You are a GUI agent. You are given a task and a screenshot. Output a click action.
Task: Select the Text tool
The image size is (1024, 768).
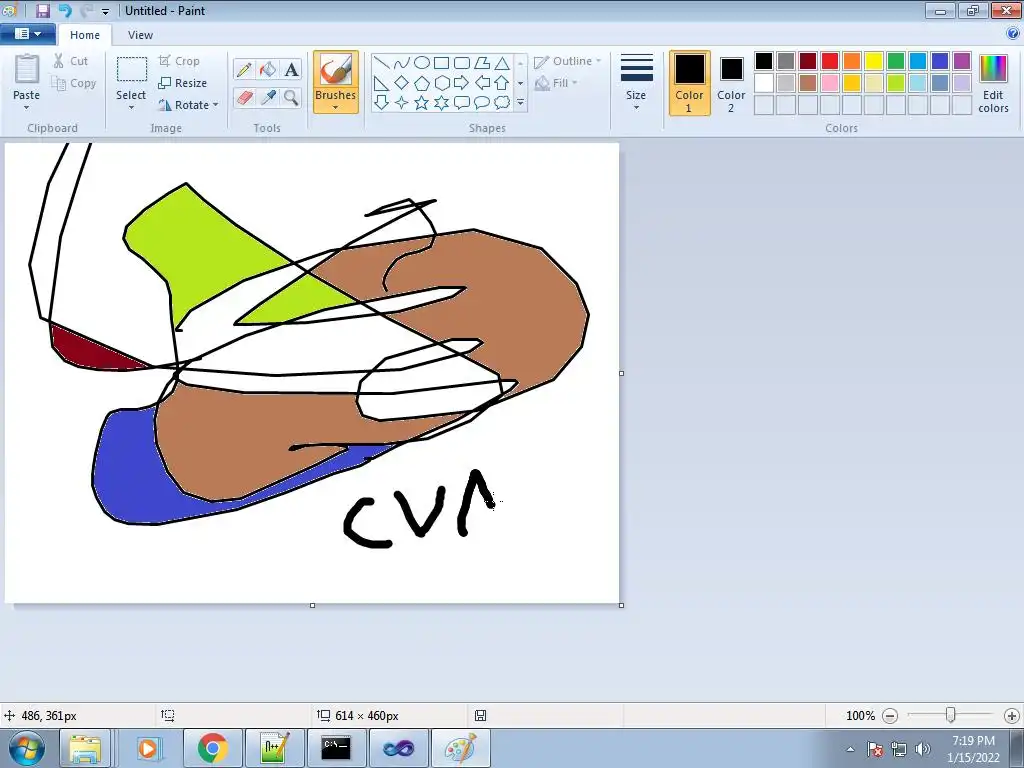tap(291, 69)
